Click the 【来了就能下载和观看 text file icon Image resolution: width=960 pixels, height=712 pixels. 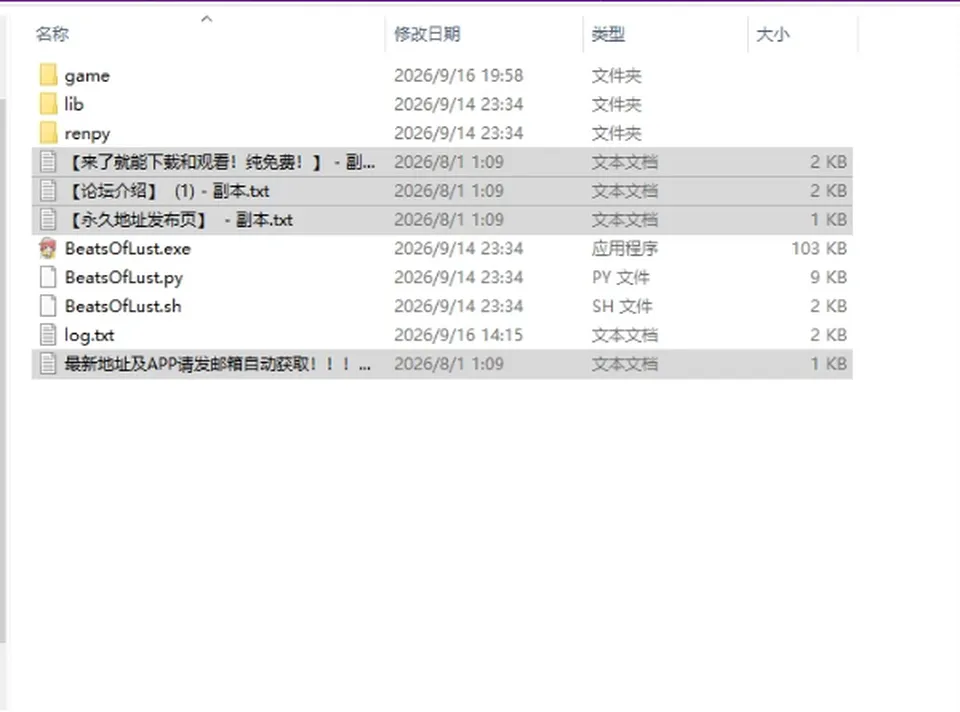[48, 162]
